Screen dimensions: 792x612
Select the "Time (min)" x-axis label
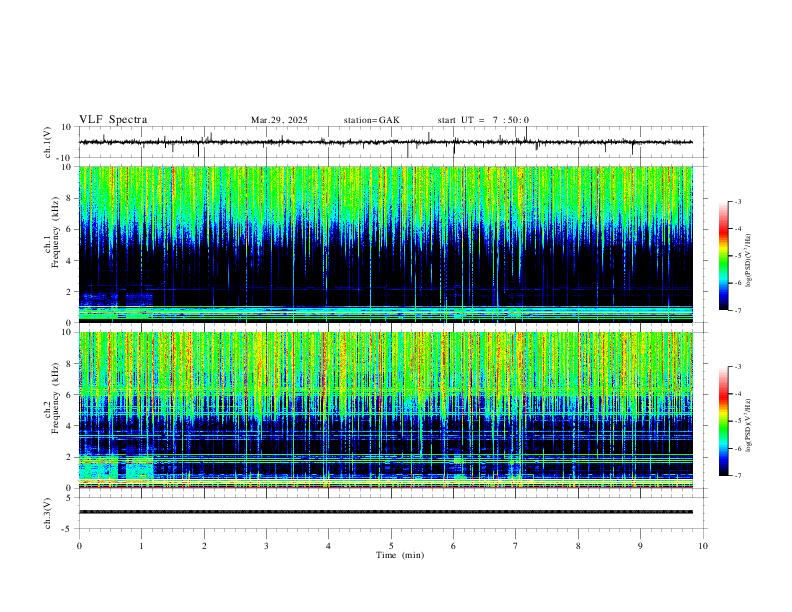pos(400,555)
